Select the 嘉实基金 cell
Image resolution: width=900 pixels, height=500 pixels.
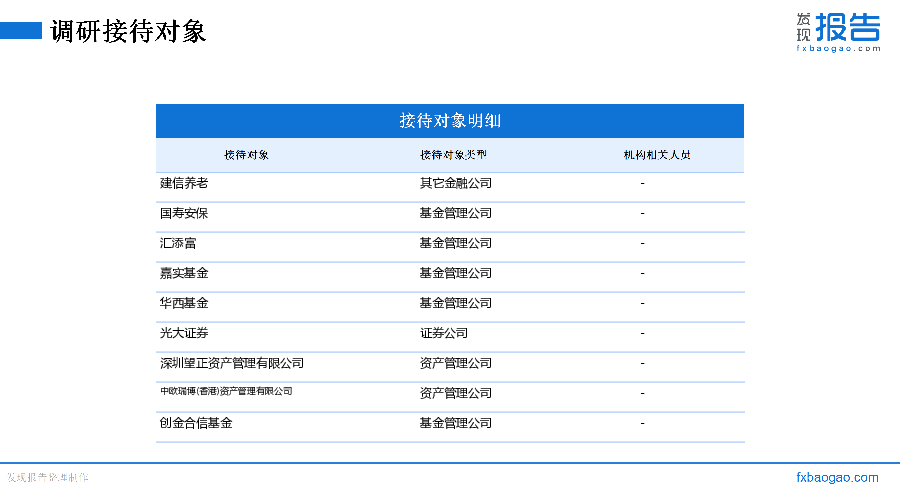(184, 273)
